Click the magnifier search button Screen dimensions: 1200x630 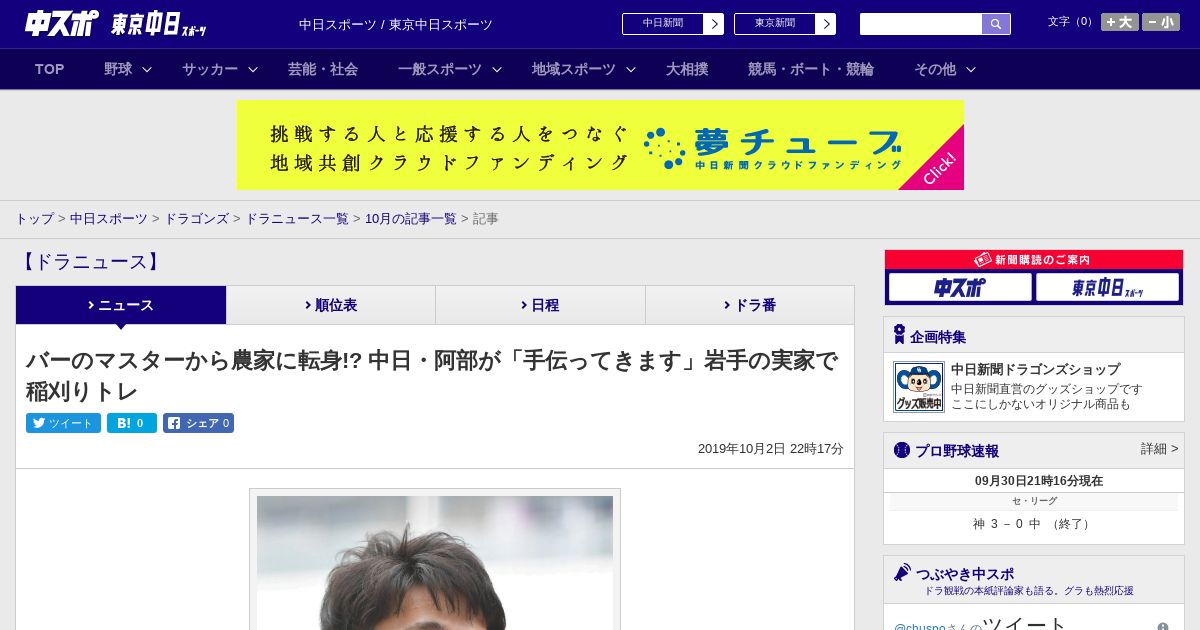[996, 24]
